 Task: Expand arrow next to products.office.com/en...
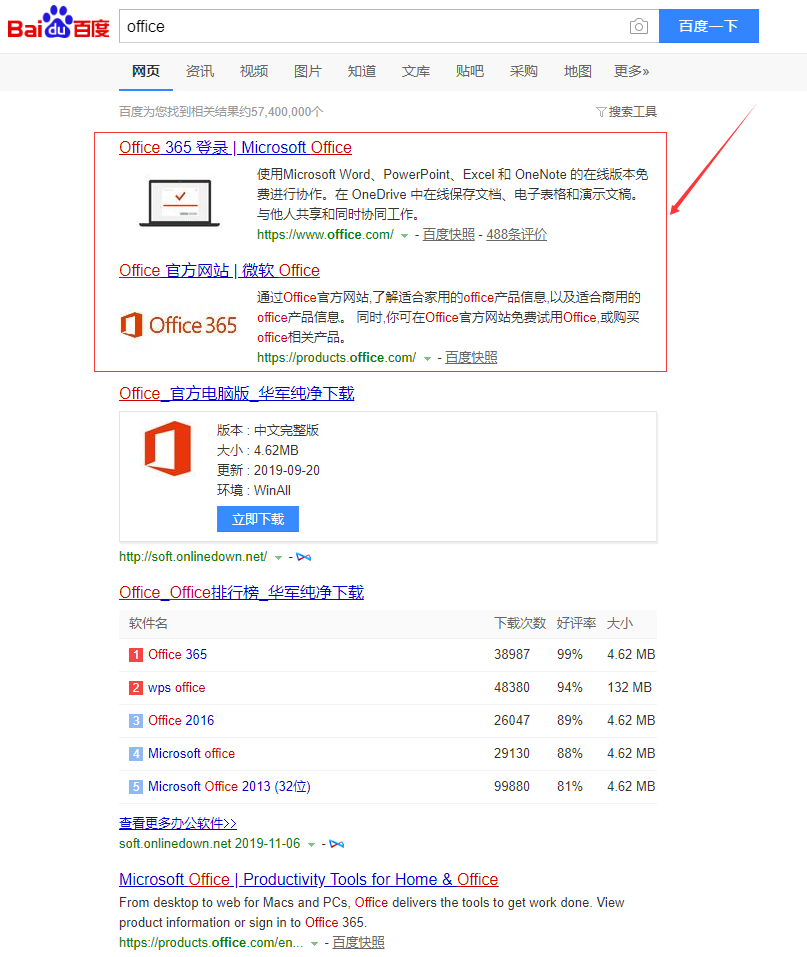(x=314, y=944)
